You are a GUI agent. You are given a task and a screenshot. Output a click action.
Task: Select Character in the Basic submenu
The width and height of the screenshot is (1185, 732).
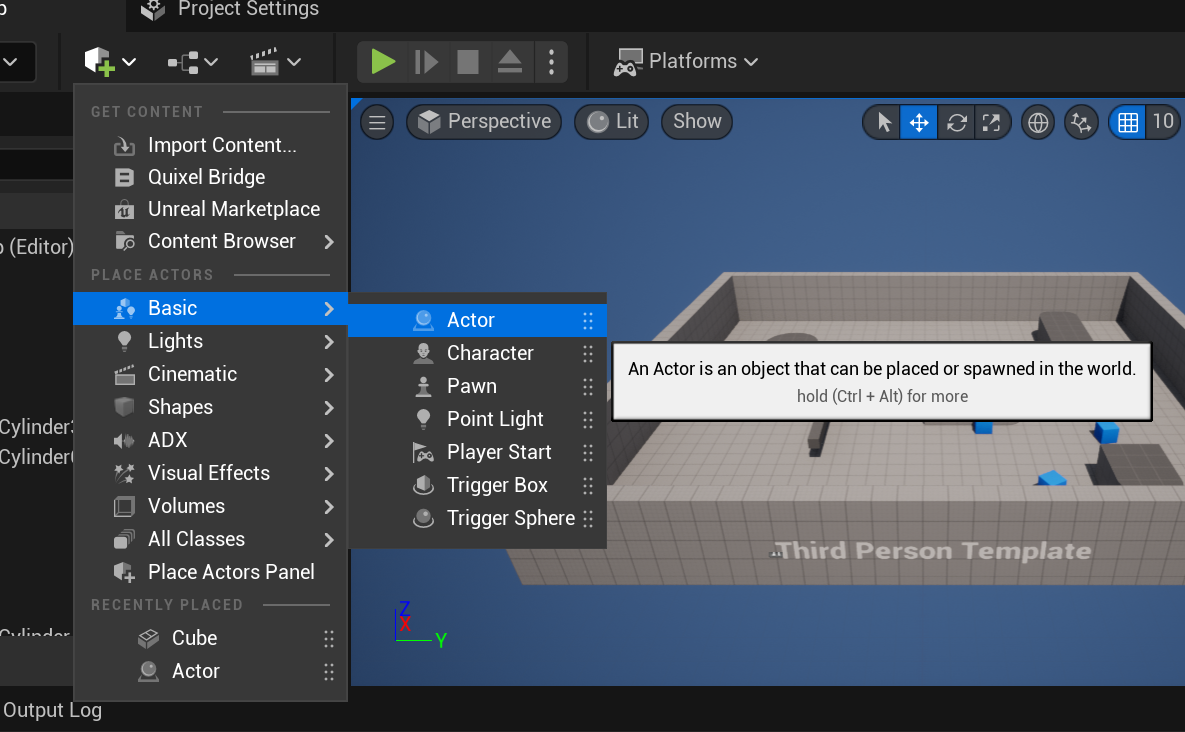coord(477,354)
